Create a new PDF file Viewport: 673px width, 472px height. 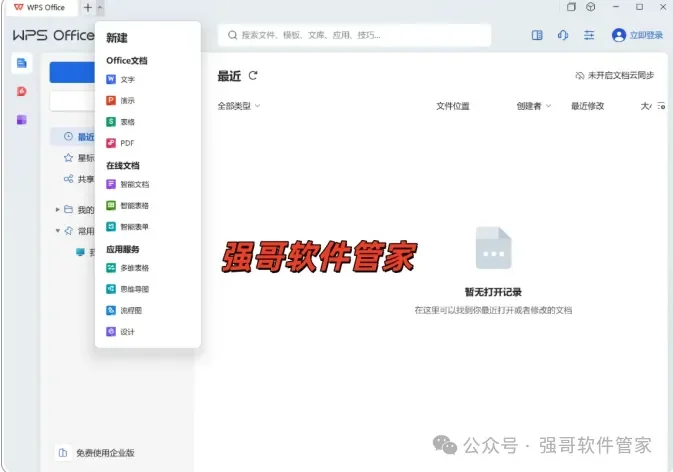click(121, 143)
